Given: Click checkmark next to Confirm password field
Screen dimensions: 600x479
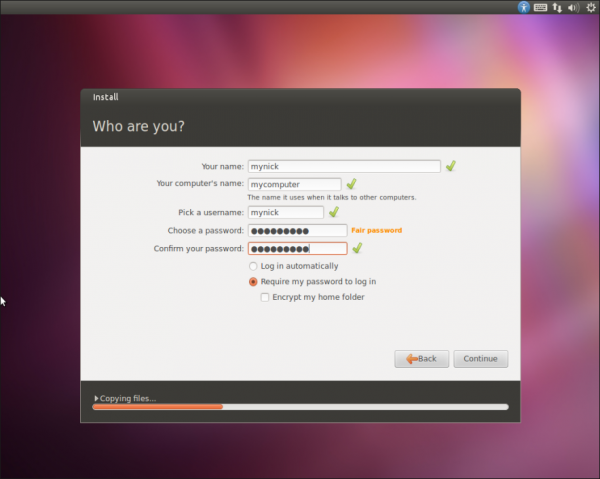Looking at the screenshot, I should 357,248.
